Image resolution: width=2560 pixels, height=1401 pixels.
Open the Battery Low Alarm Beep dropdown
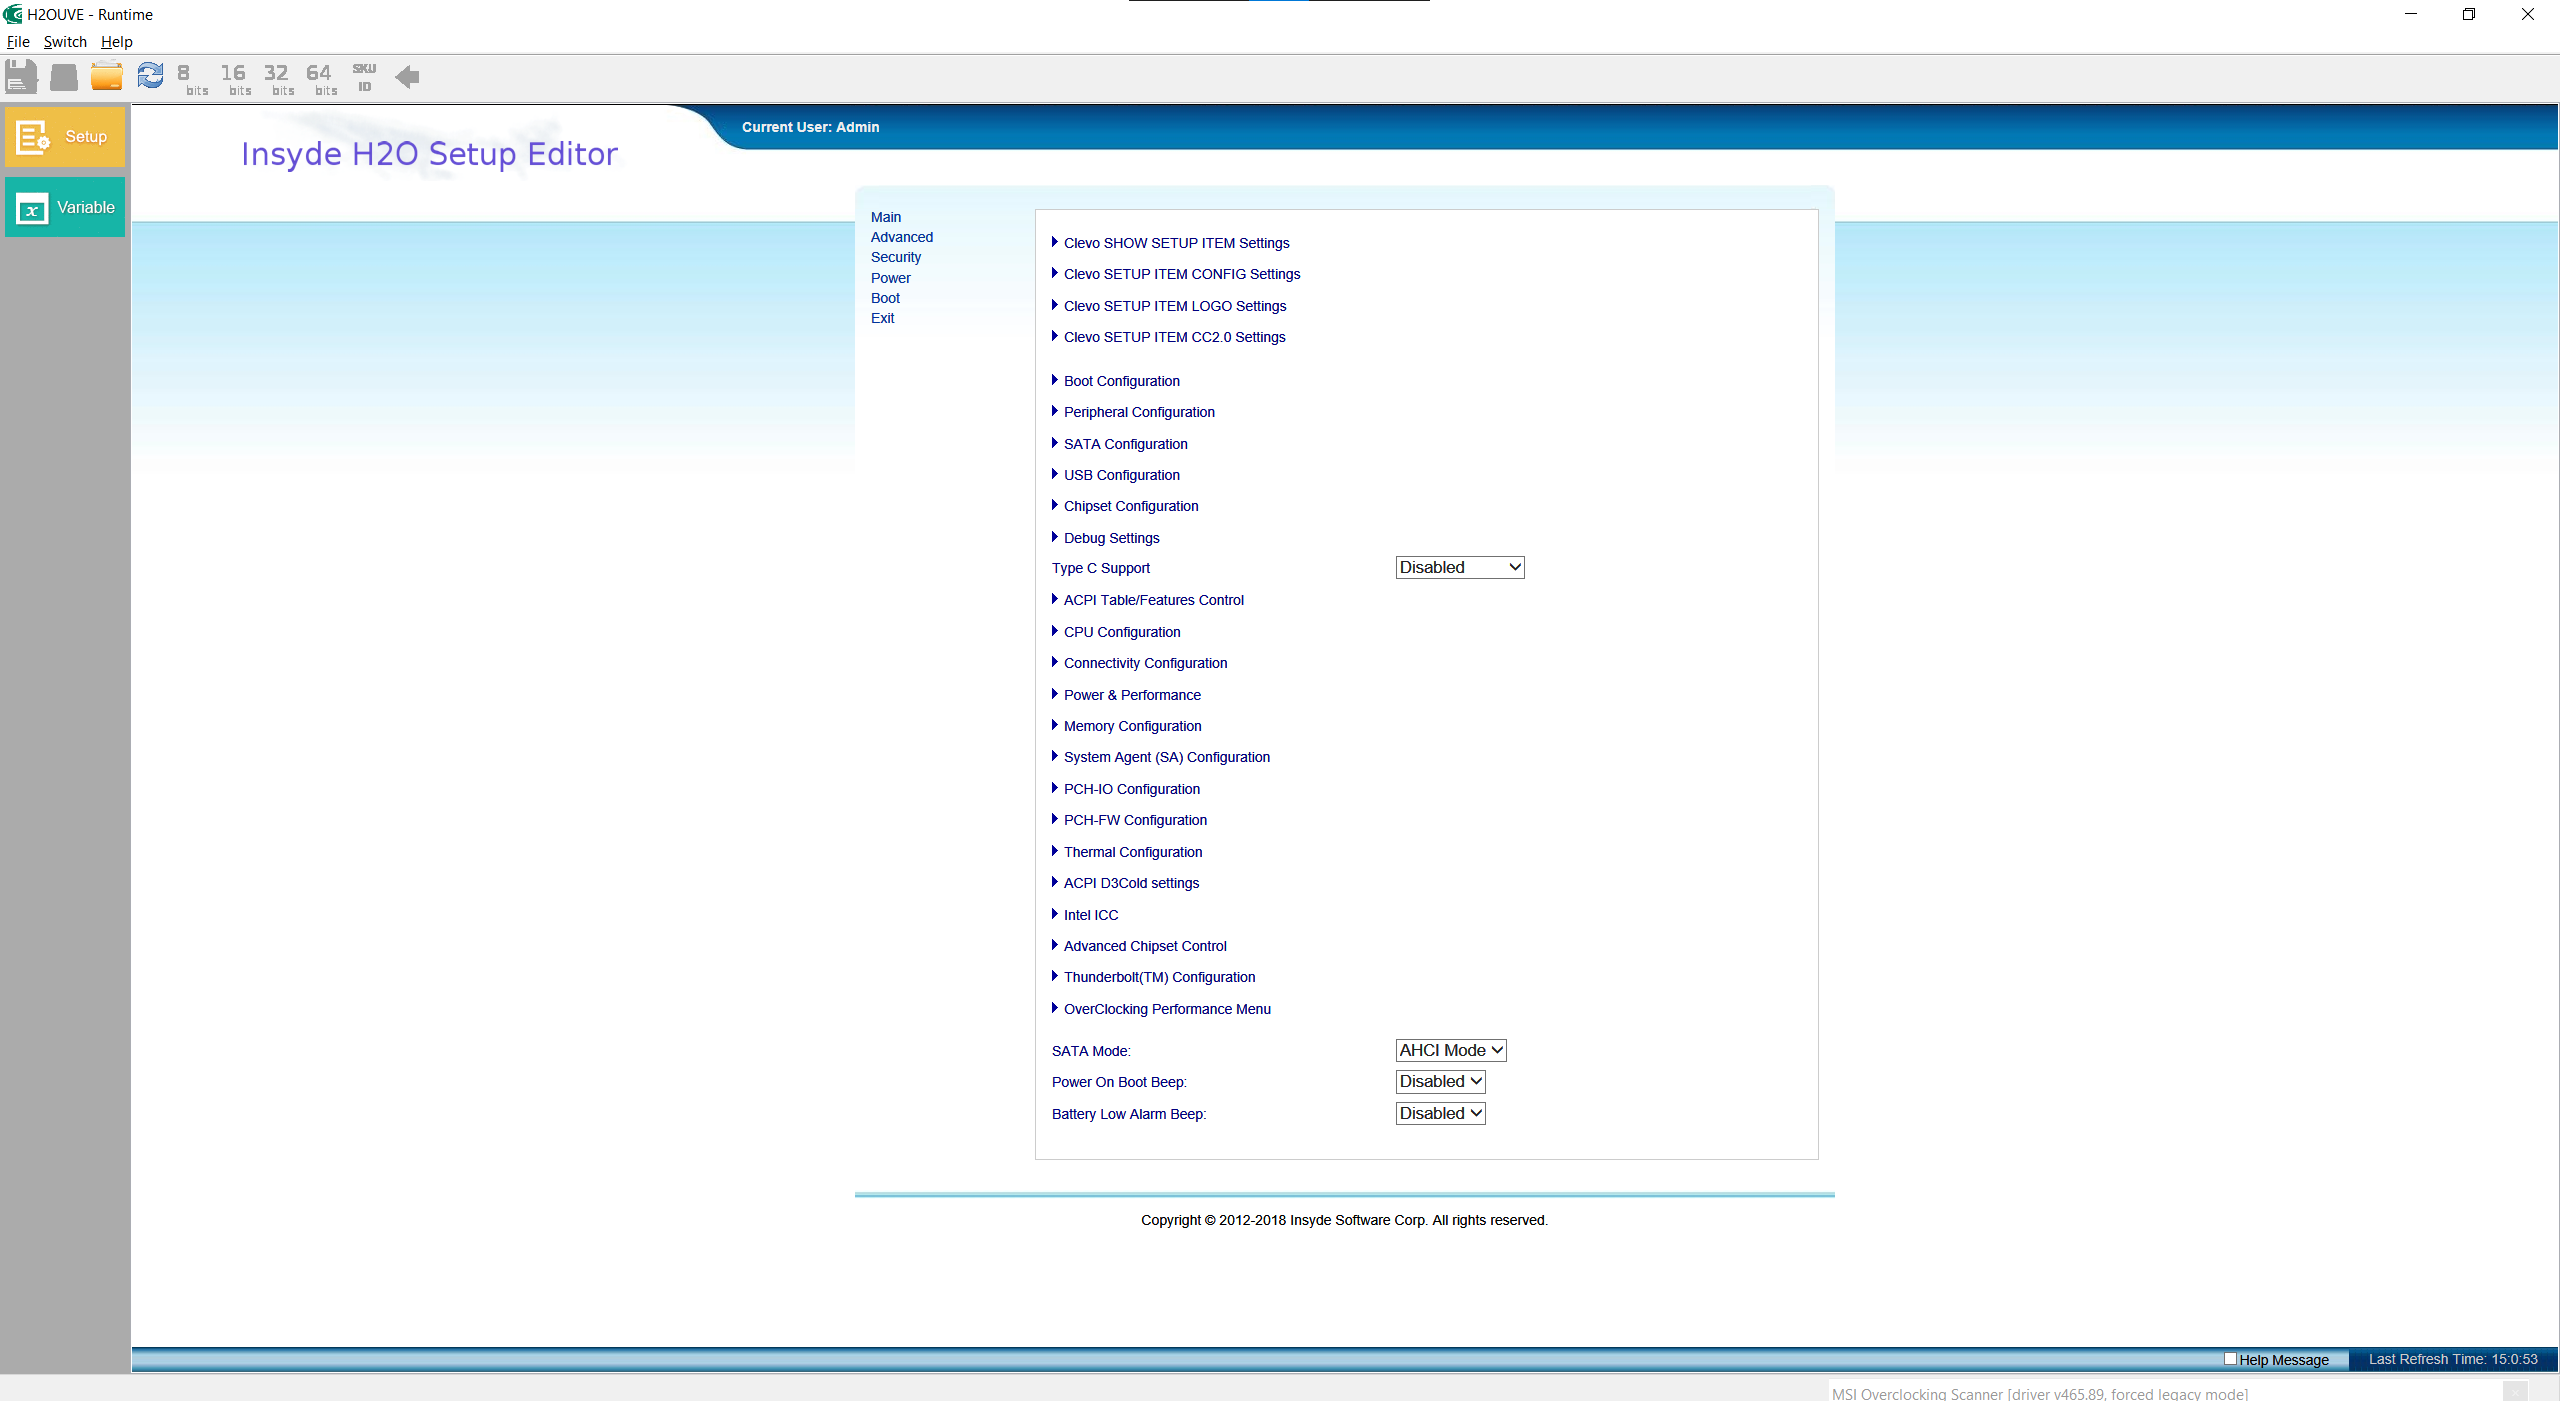click(x=1440, y=1113)
